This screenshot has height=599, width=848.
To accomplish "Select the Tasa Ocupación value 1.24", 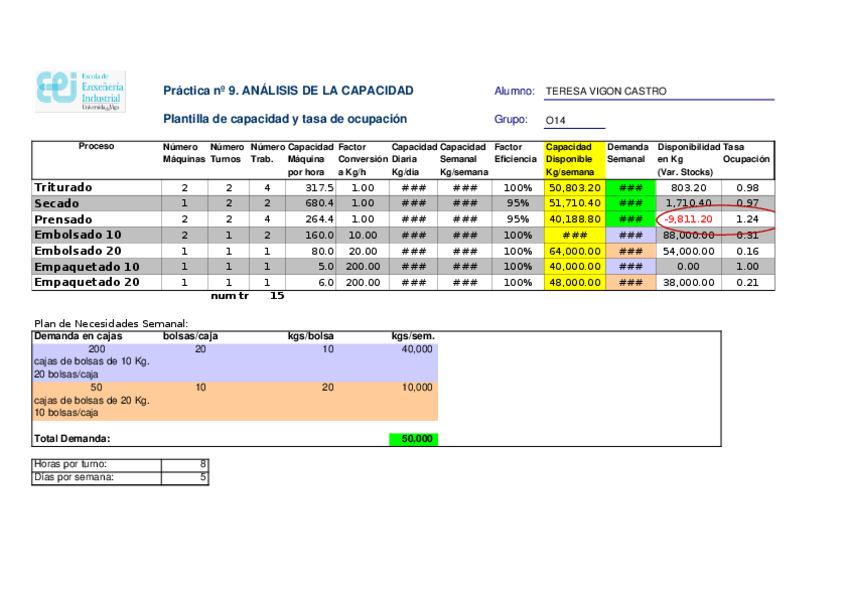I will (x=746, y=219).
